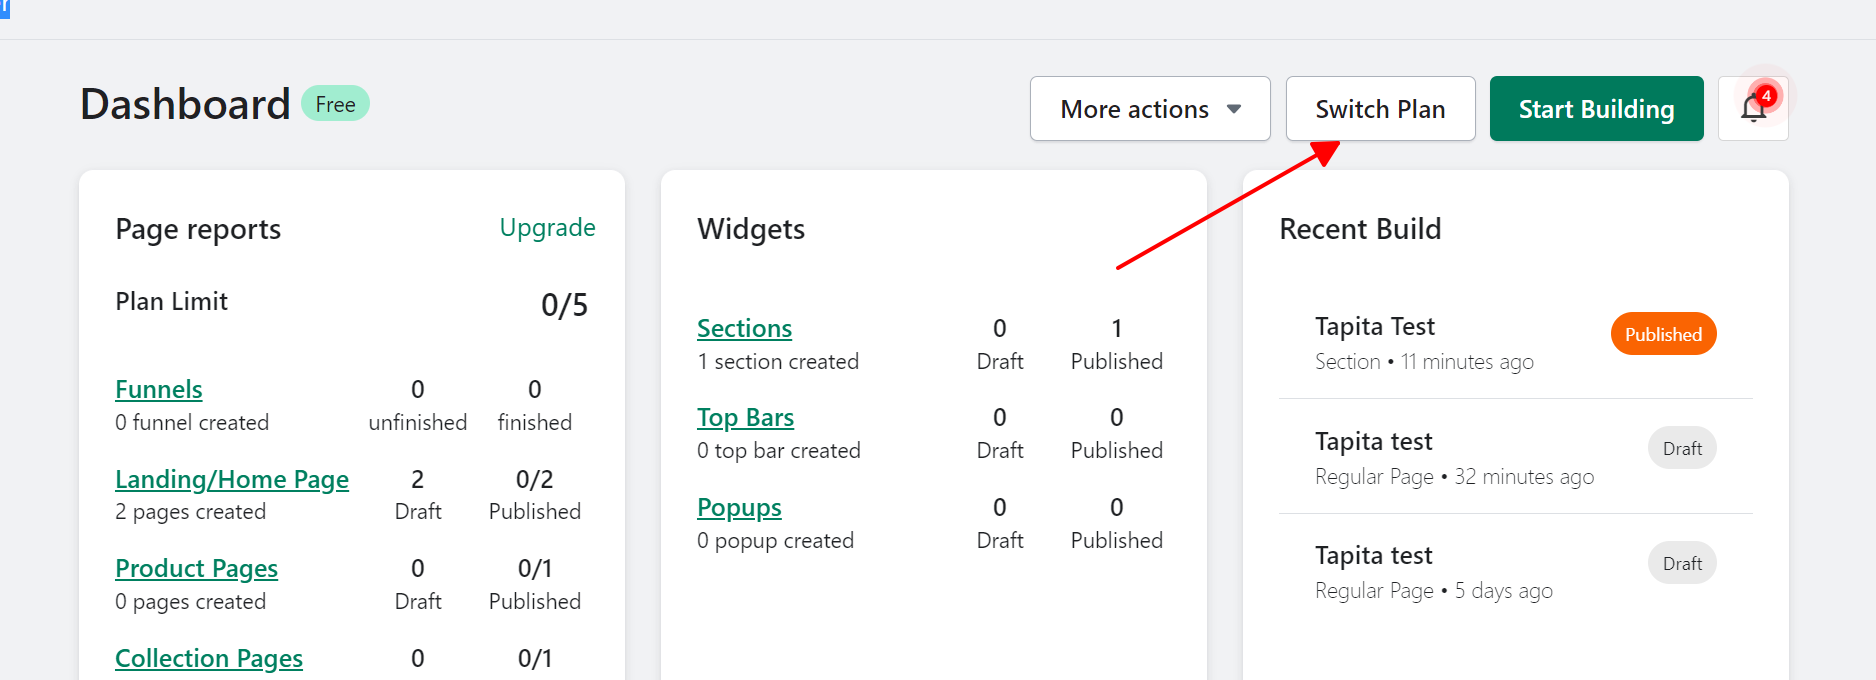Click the orange Published status badge
This screenshot has height=680, width=1876.
[1663, 334]
